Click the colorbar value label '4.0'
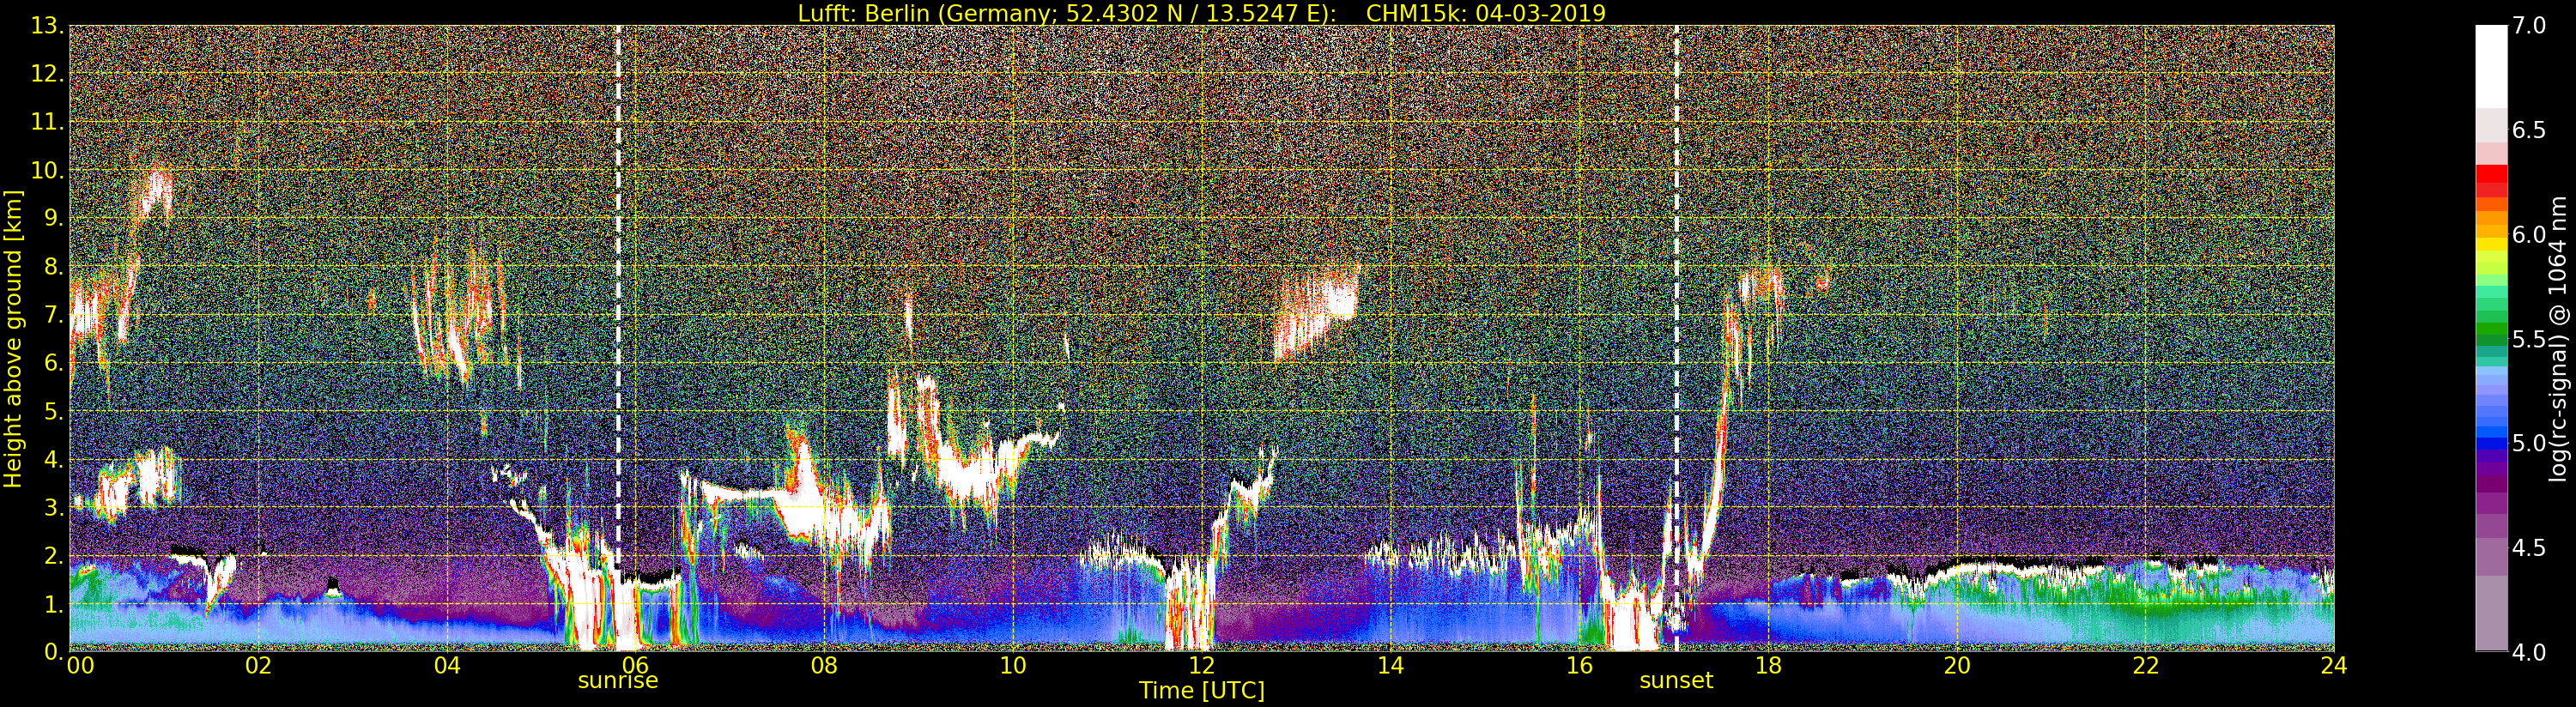This screenshot has height=707, width=2576. [x=2529, y=652]
